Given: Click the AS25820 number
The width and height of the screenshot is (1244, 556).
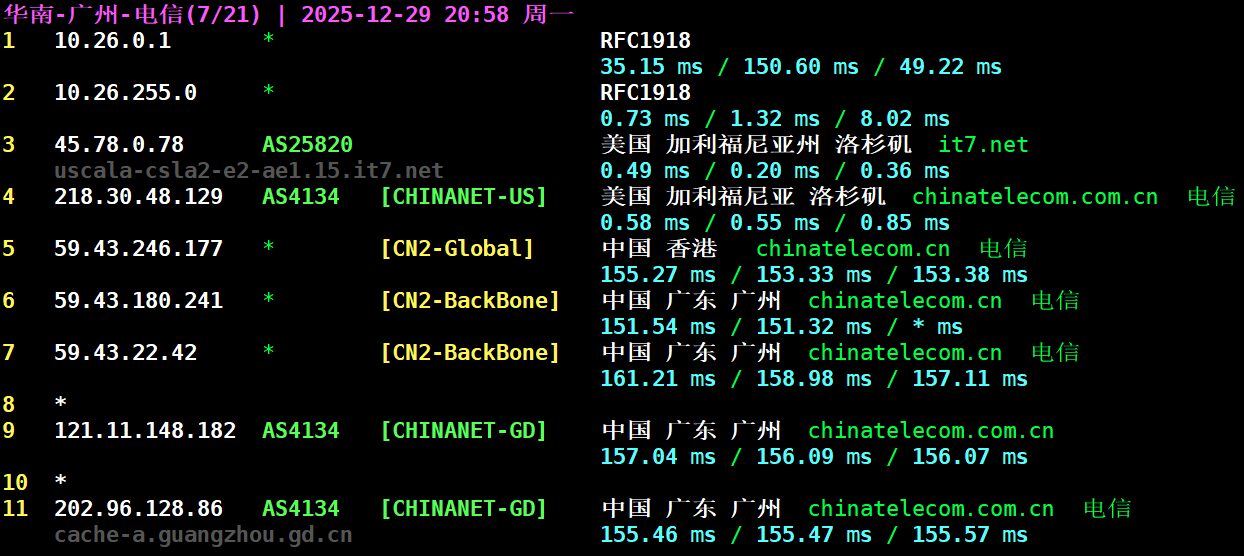Looking at the screenshot, I should click(307, 145).
